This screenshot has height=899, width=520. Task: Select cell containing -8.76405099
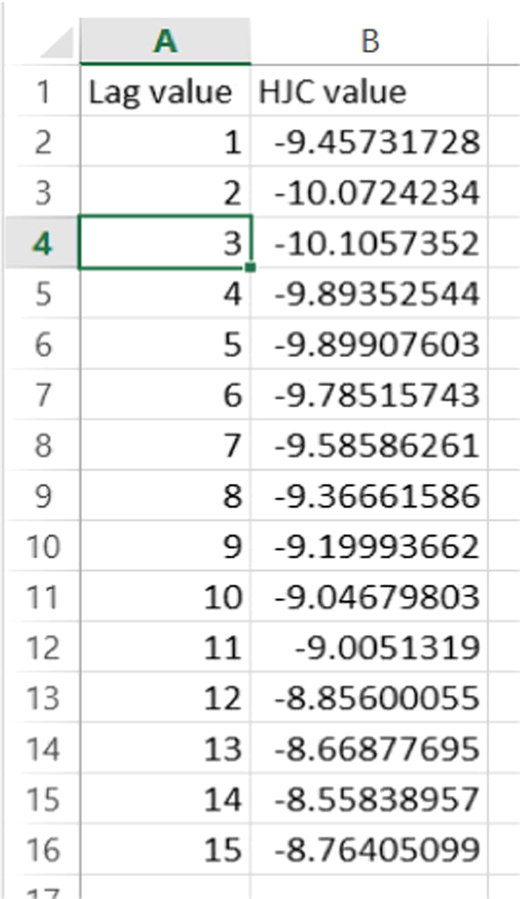(x=370, y=849)
